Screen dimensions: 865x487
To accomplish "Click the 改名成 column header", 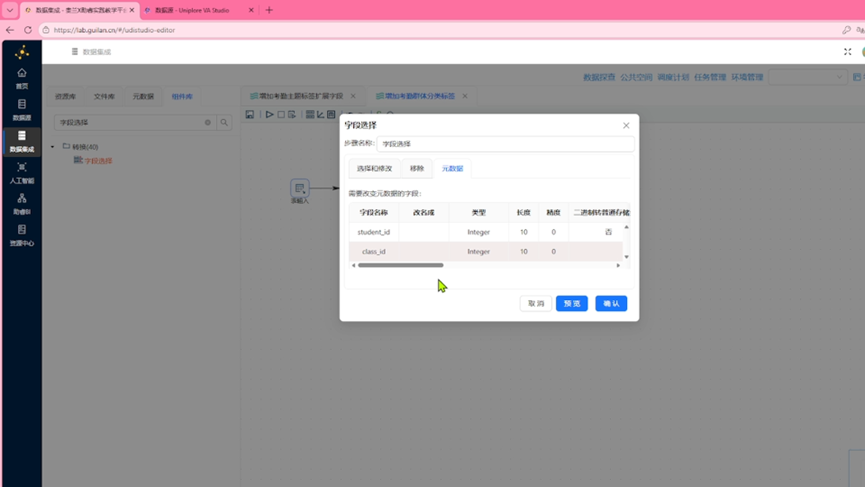I will click(424, 212).
